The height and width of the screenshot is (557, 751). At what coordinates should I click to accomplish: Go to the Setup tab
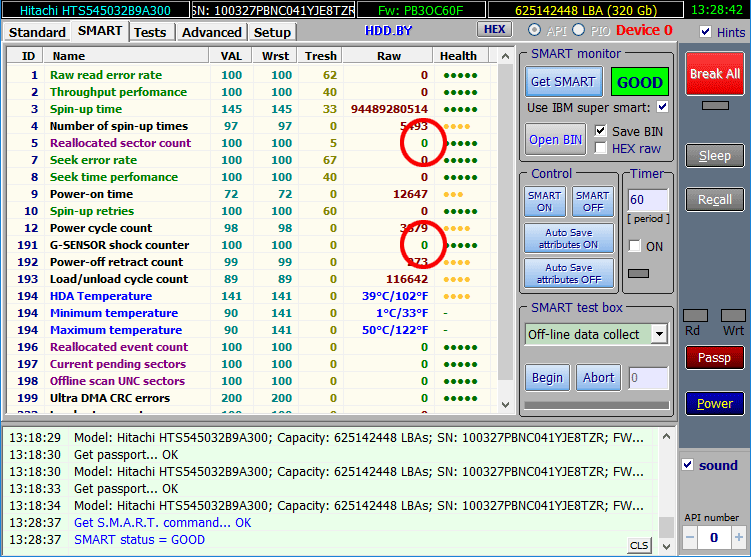click(272, 32)
